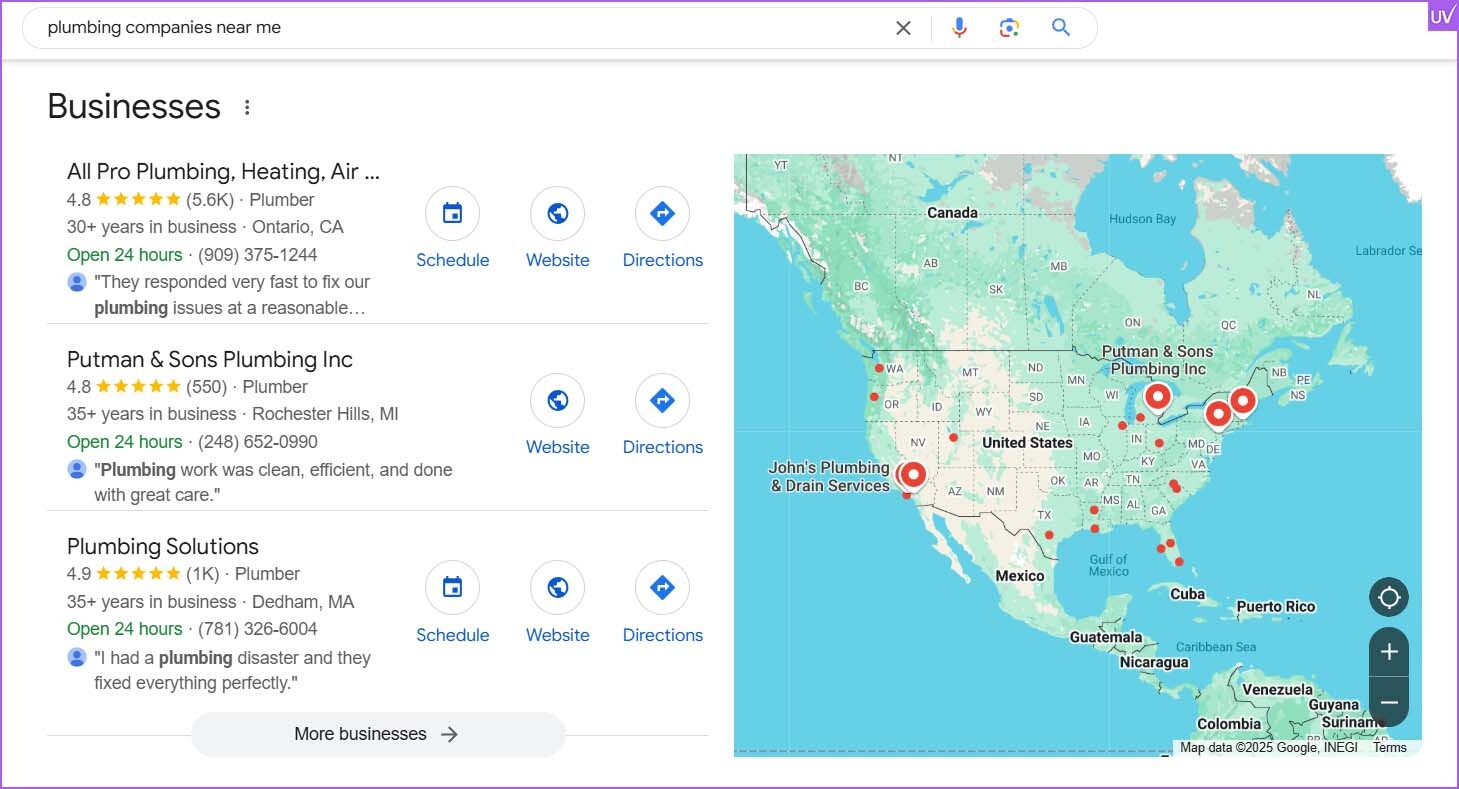
Task: Click "United States" label on map
Action: point(1027,442)
